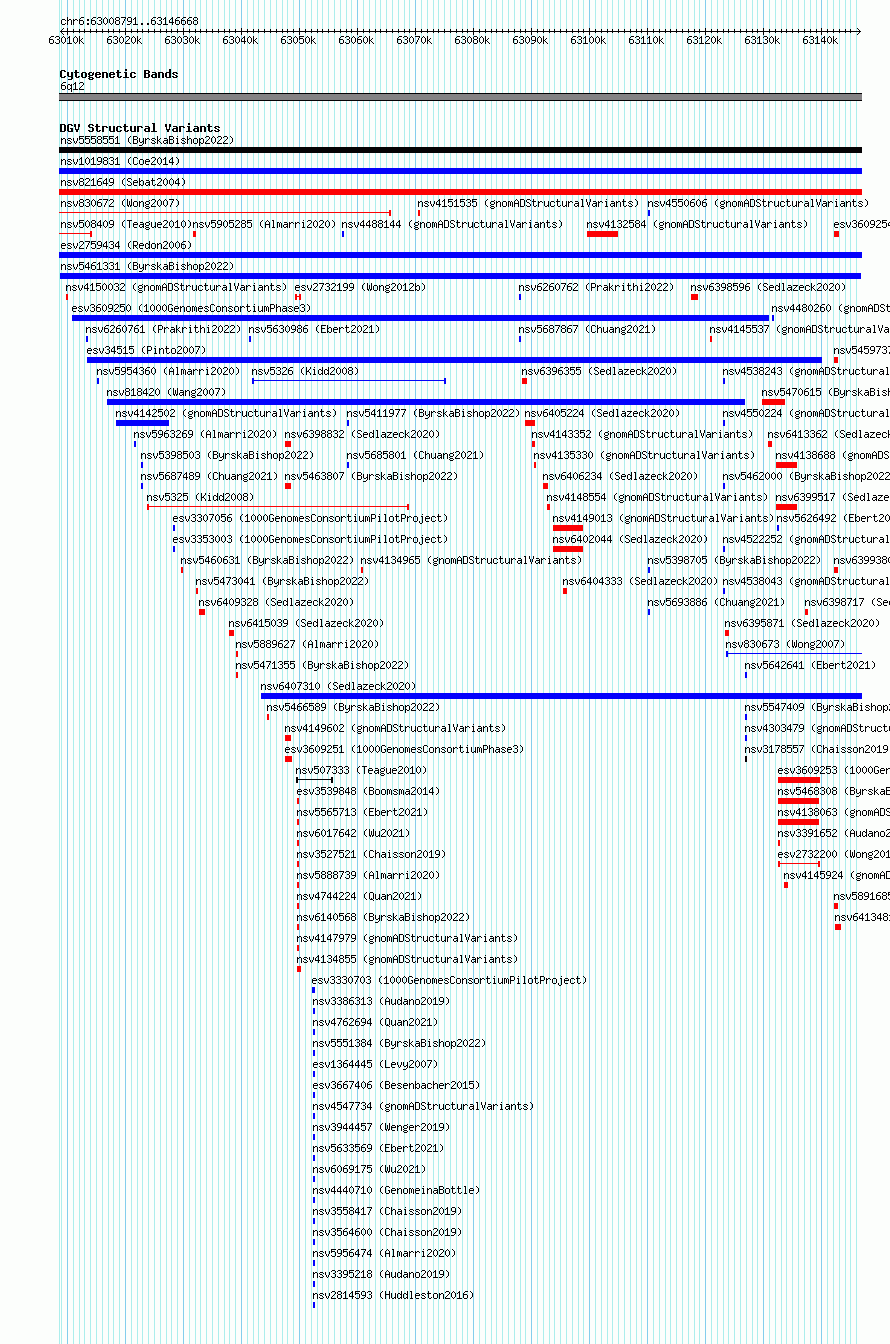The image size is (890, 1344).
Task: Click the nsv5473041 (ByrskaBishop2022) label
Action: point(282,581)
